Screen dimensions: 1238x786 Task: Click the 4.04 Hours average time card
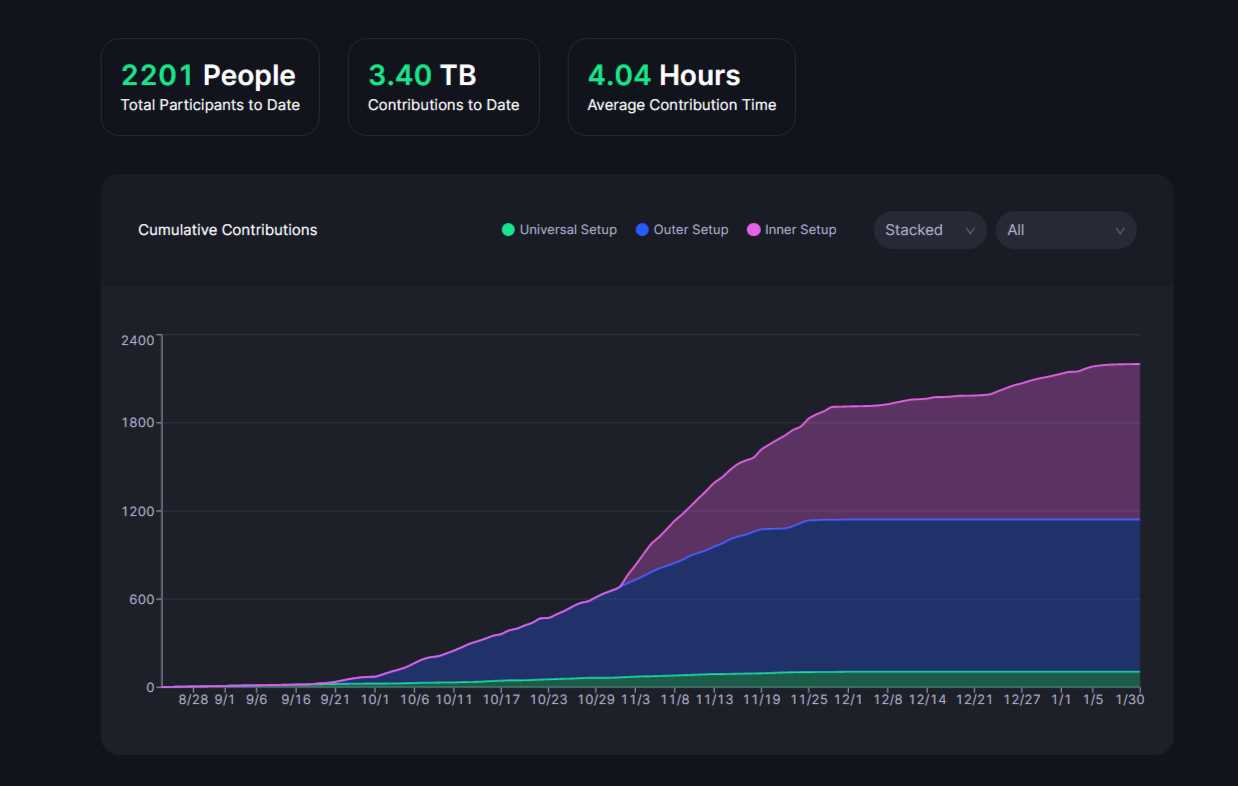pyautogui.click(x=681, y=87)
